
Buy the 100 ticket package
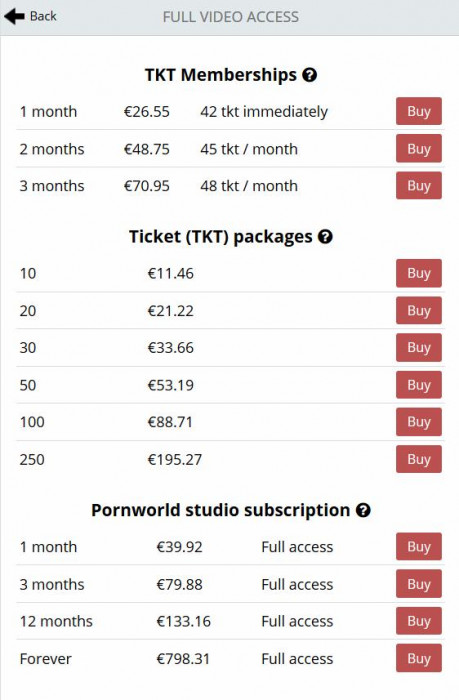[x=419, y=422]
